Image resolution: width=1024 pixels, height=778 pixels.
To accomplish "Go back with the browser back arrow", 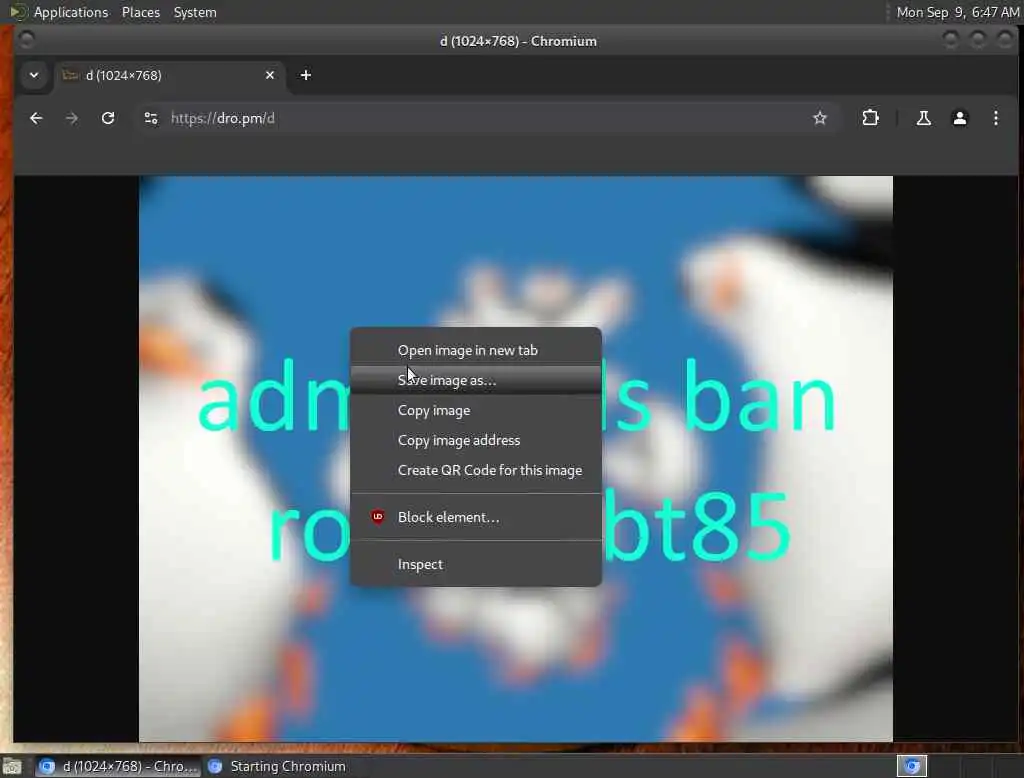I will (x=36, y=118).
